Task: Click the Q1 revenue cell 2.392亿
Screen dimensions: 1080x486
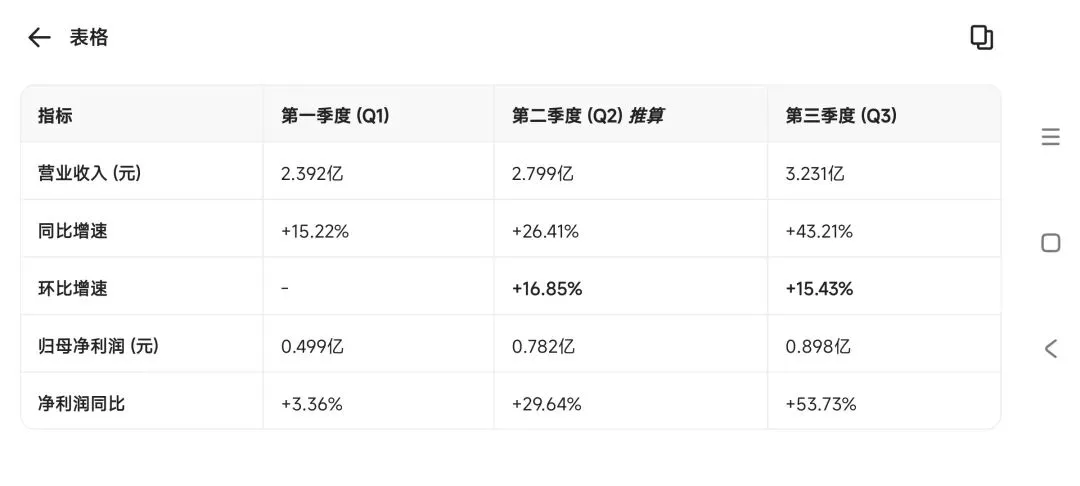Action: (312, 173)
